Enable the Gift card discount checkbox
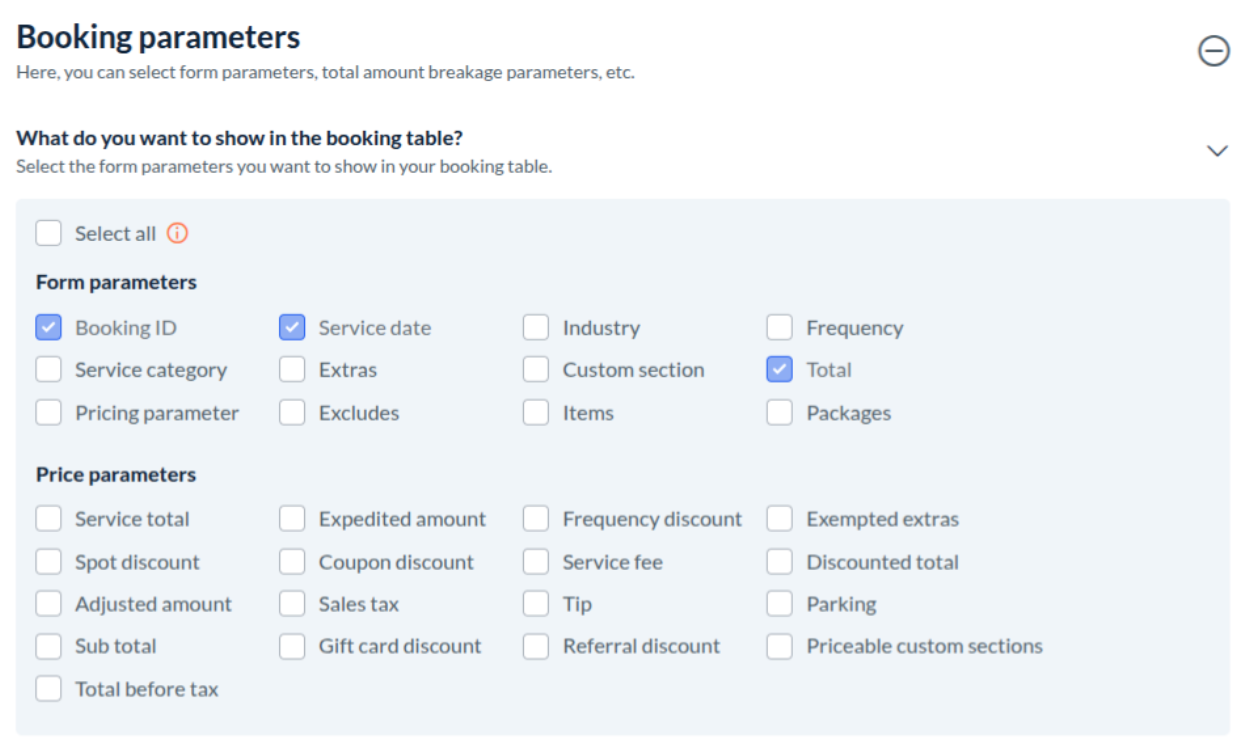This screenshot has width=1246, height=750. [292, 646]
